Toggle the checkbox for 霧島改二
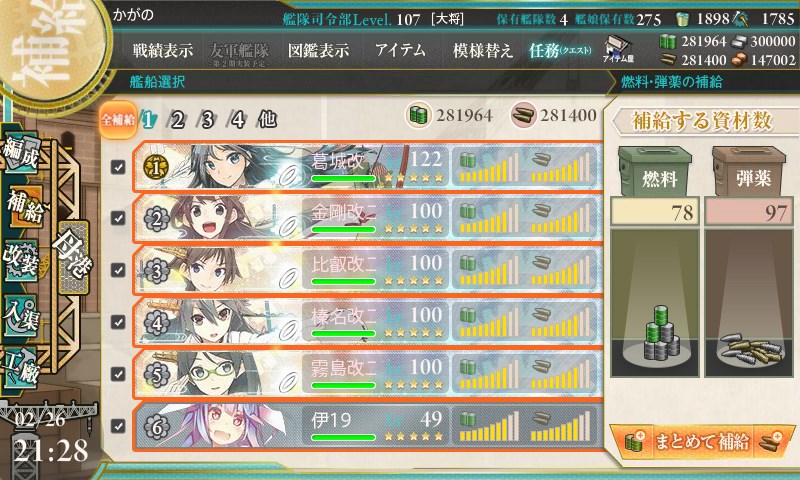The image size is (800, 480). click(118, 374)
